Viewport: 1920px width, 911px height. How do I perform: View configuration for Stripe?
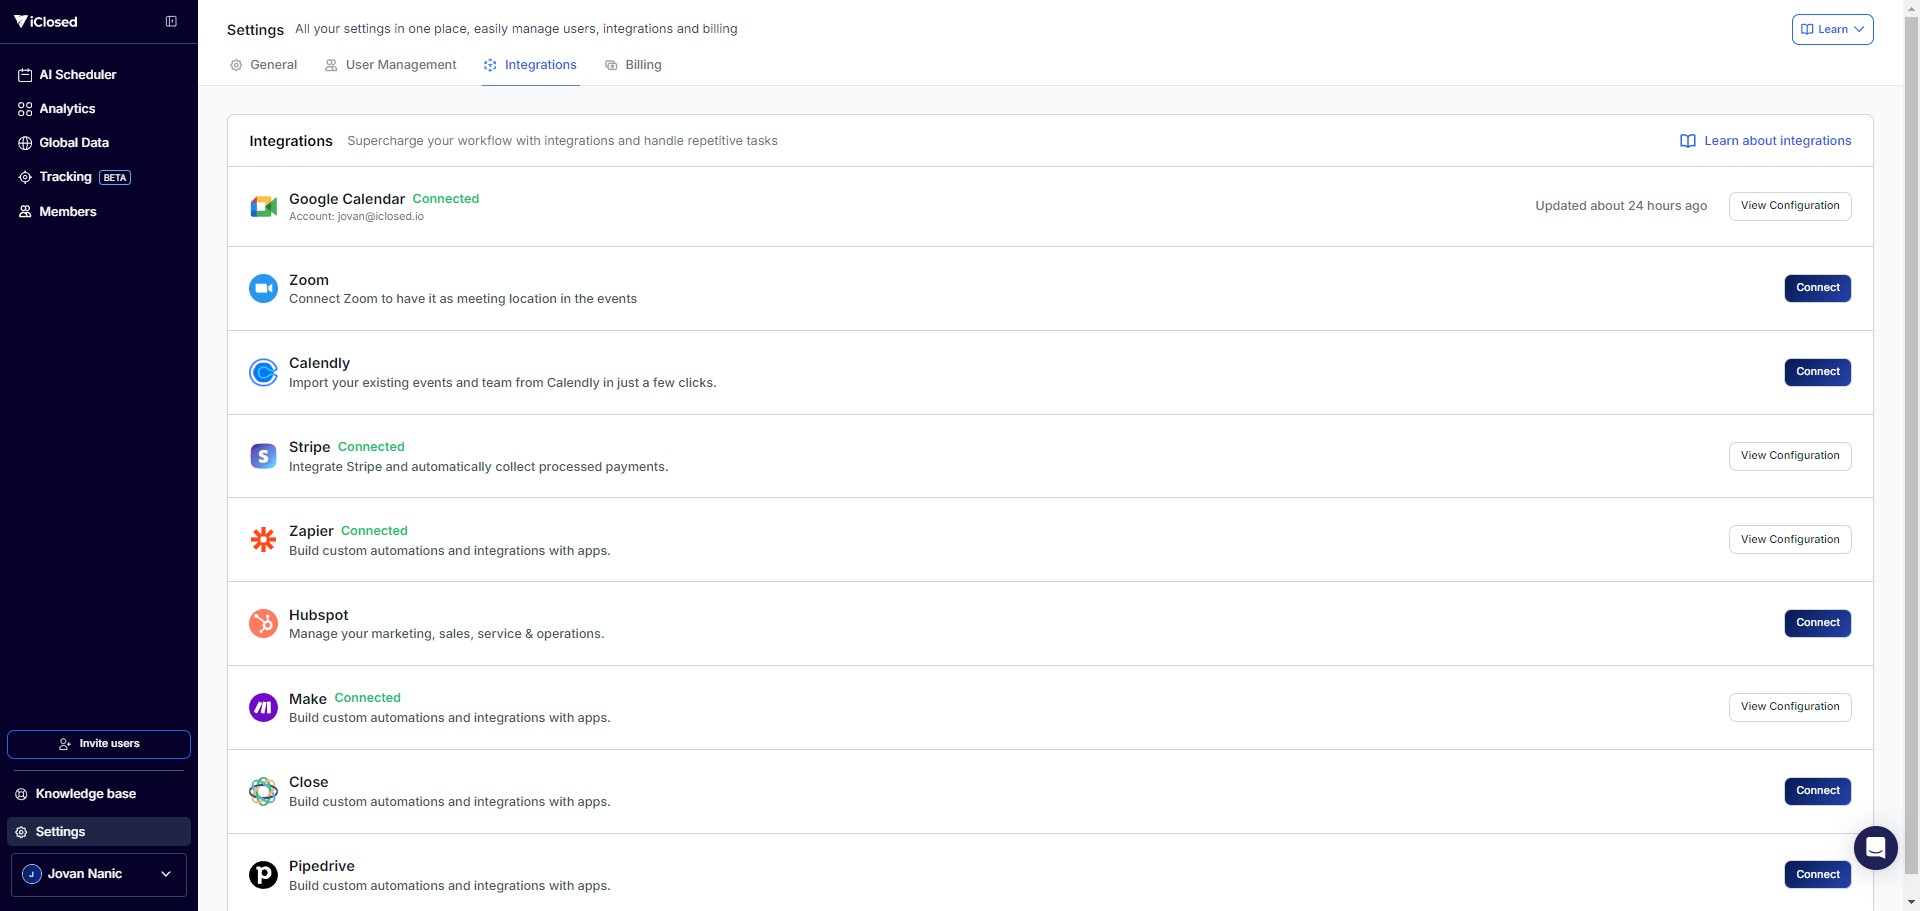(x=1790, y=456)
